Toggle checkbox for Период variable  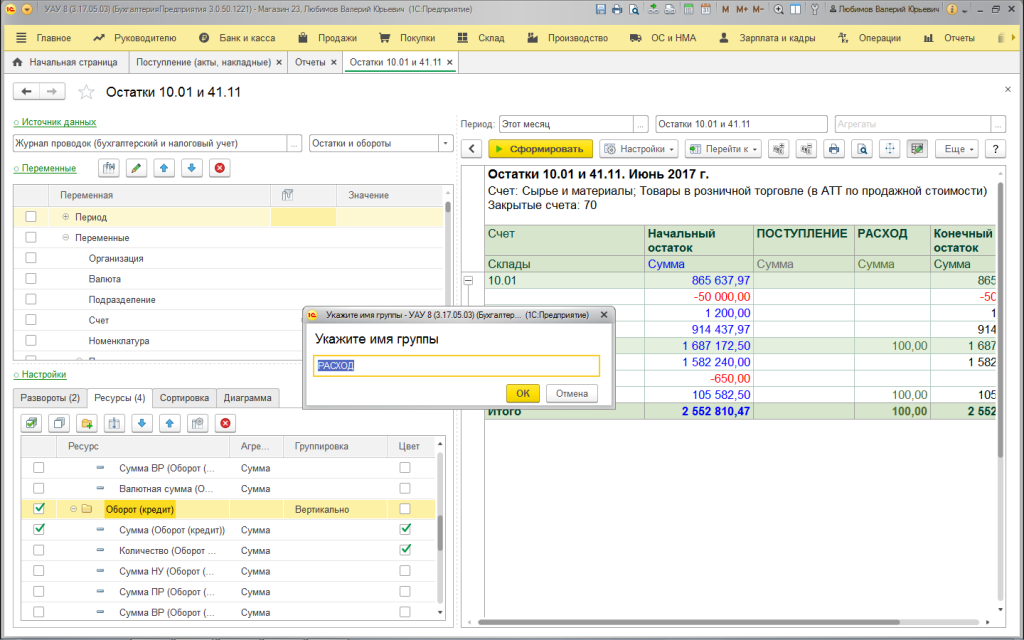(x=31, y=217)
